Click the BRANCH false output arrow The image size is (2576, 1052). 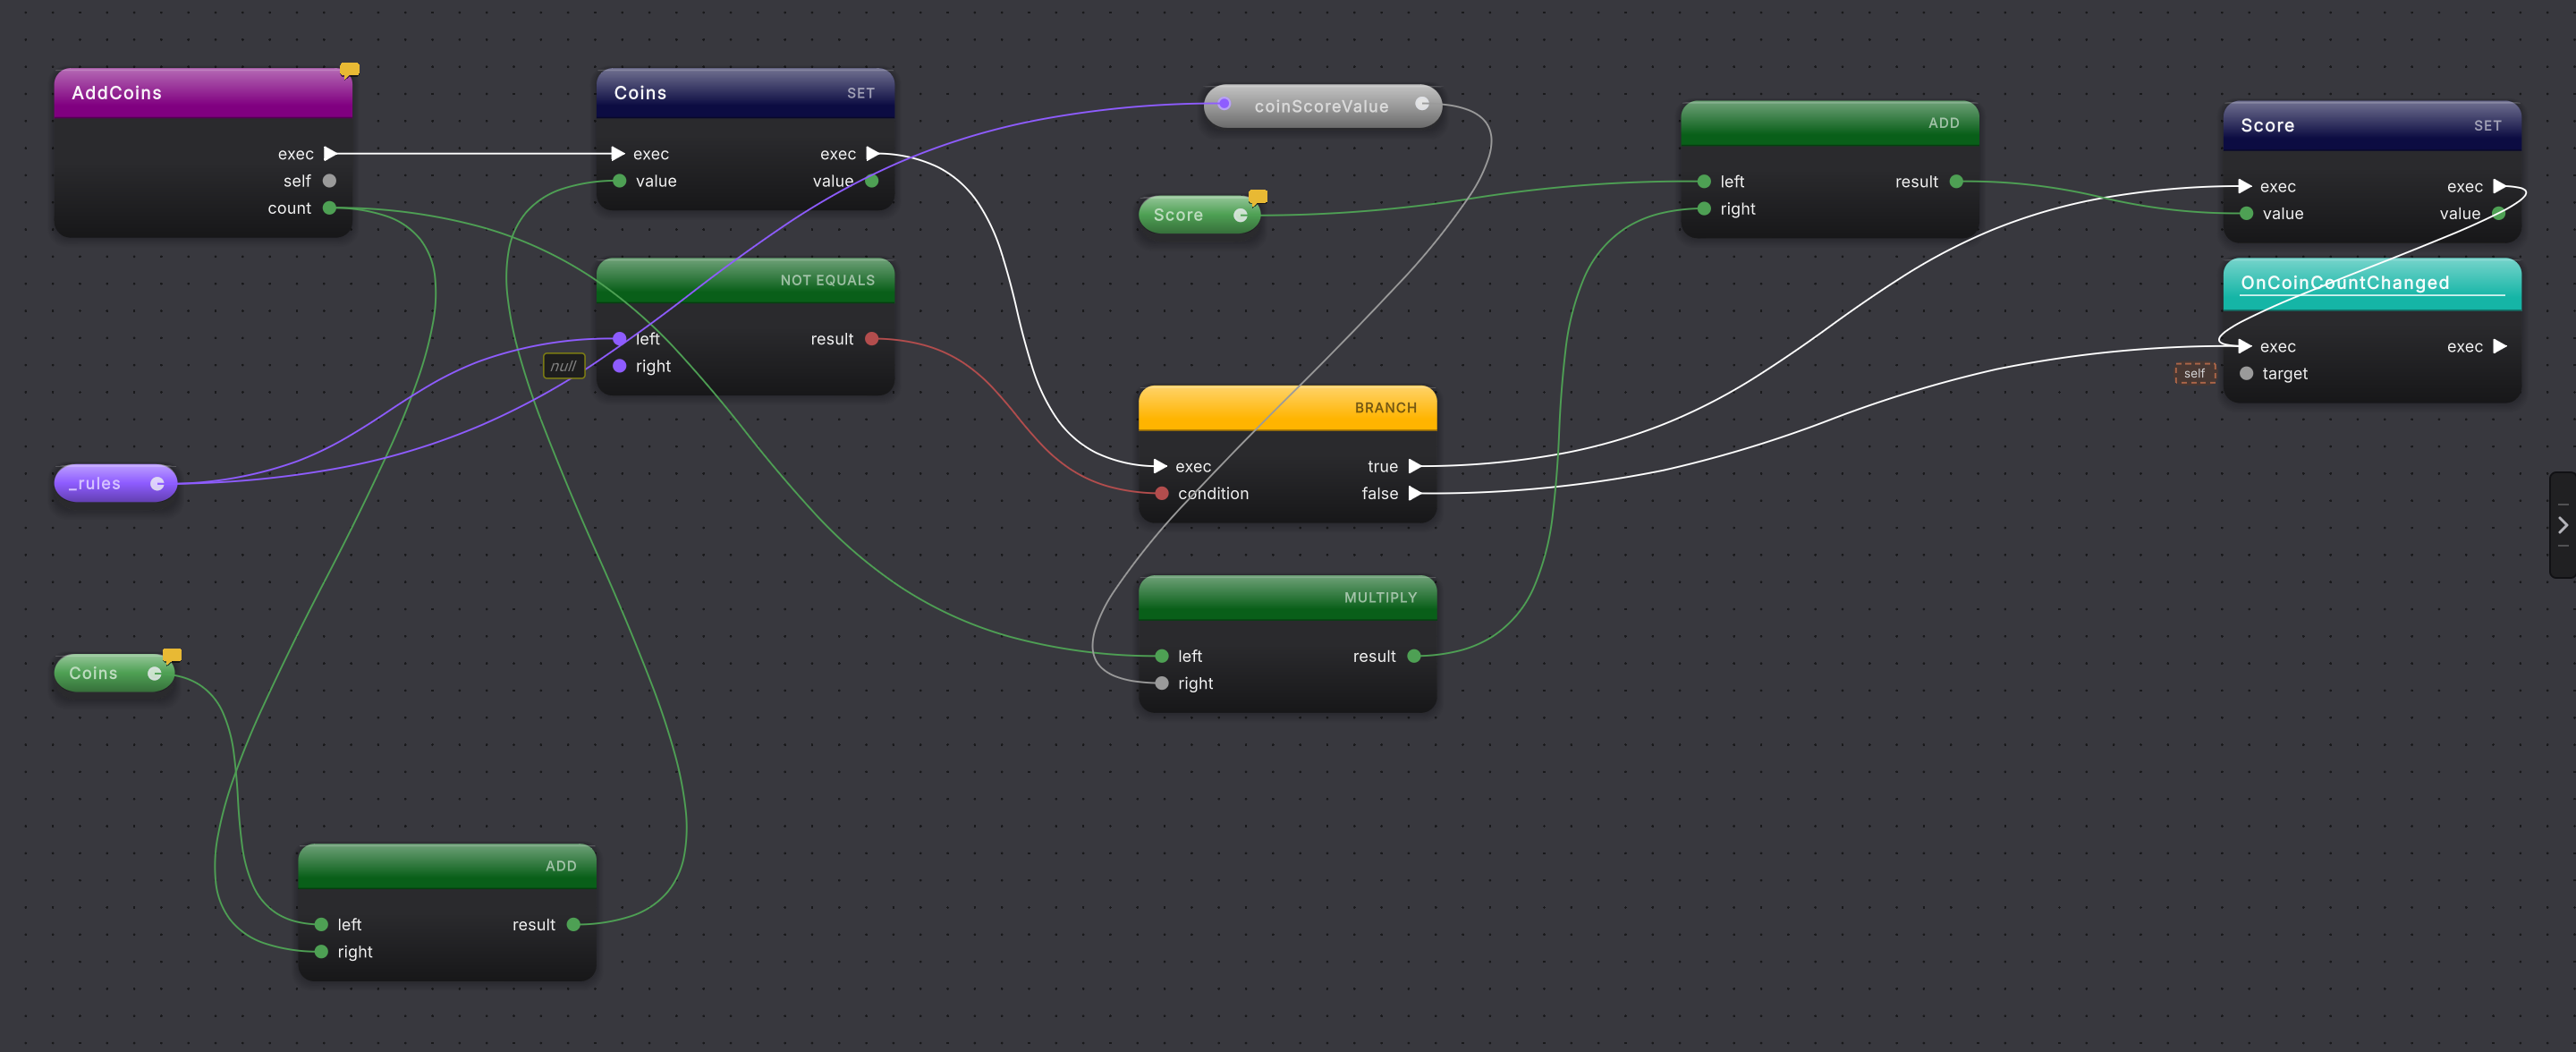click(1414, 493)
